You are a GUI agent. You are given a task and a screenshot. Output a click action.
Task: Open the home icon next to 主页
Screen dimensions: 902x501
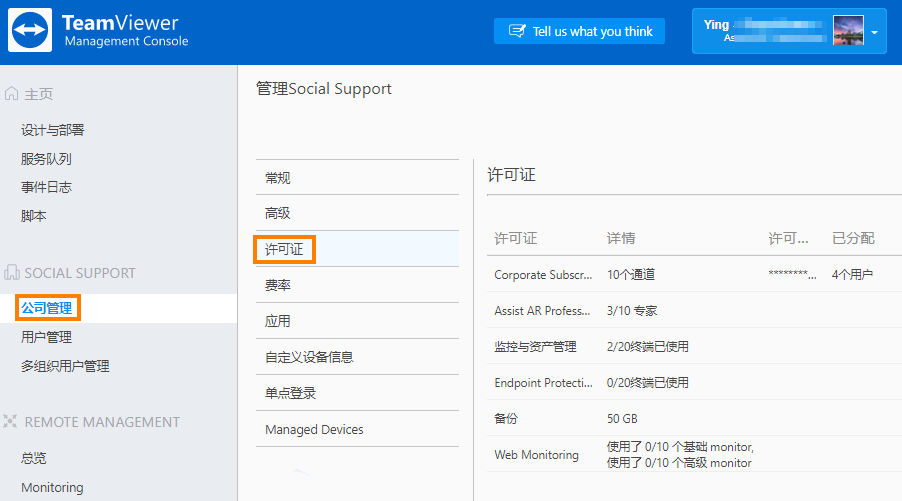[x=12, y=94]
